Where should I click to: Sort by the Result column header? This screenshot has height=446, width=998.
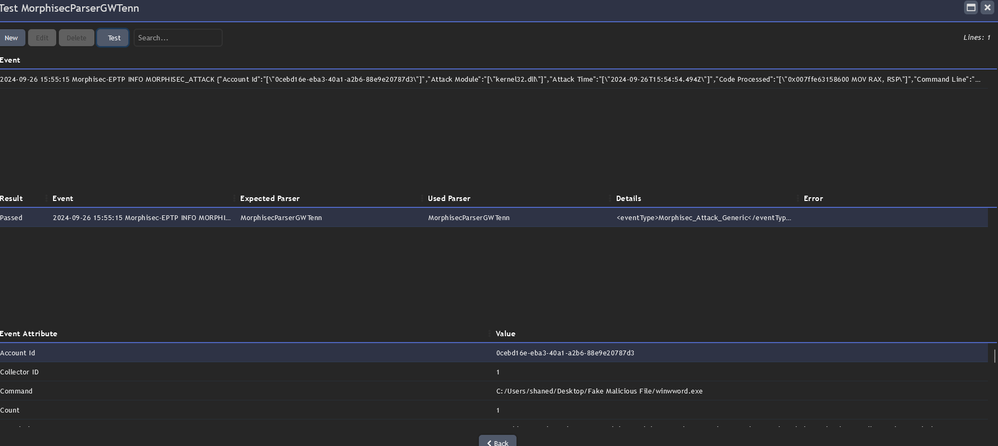pos(11,199)
